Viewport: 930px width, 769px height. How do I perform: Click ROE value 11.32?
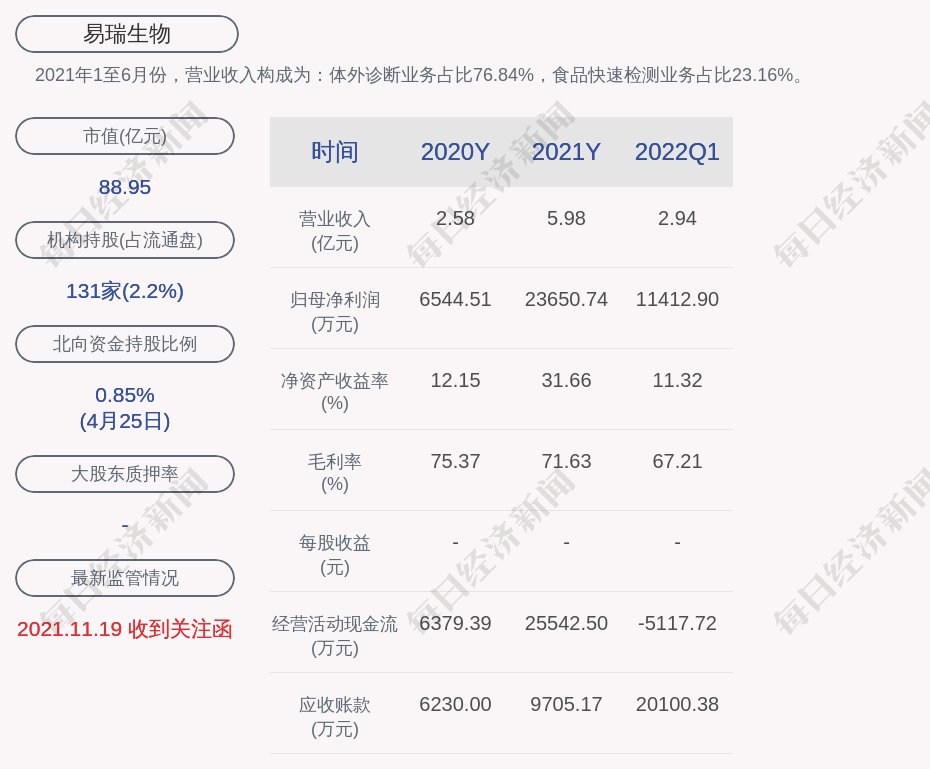677,380
